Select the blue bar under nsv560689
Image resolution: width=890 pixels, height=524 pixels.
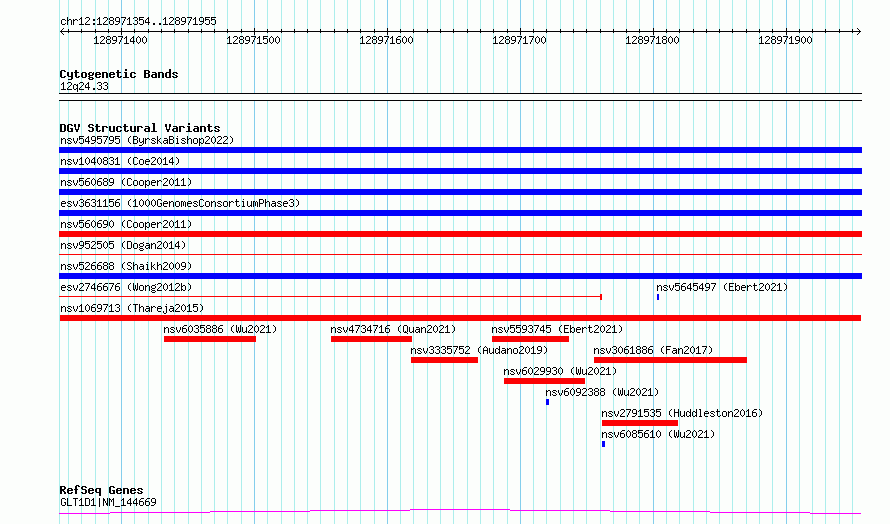[460, 192]
